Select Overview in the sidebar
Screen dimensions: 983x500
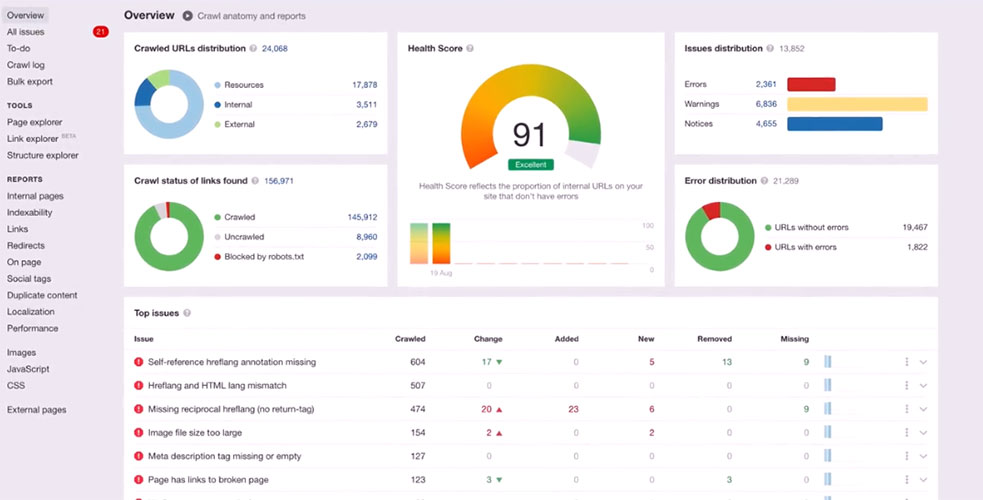tap(26, 15)
